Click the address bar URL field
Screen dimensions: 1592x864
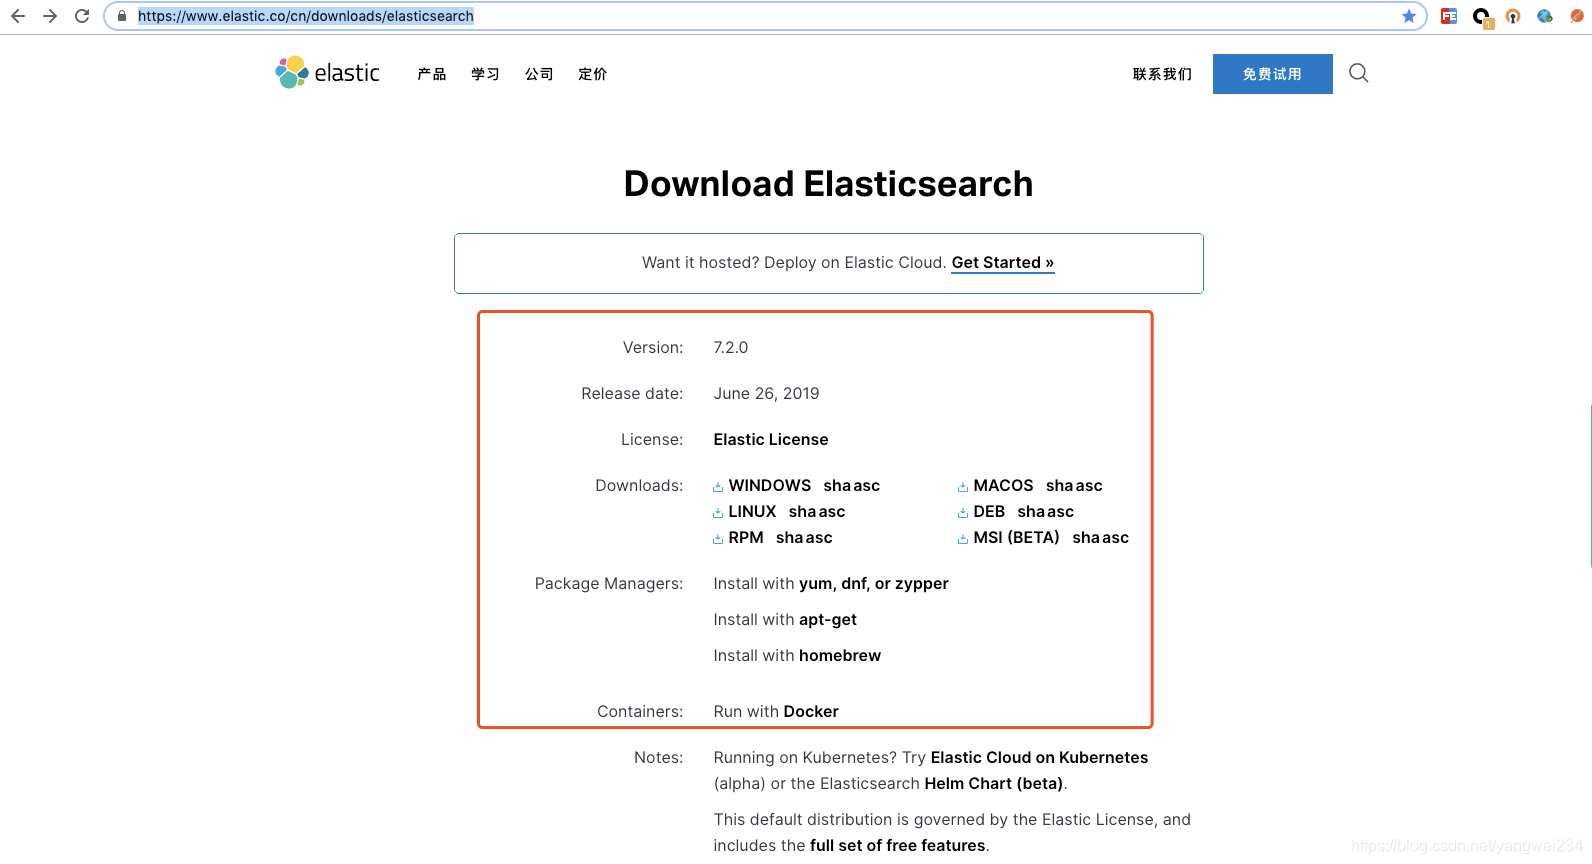pos(765,16)
